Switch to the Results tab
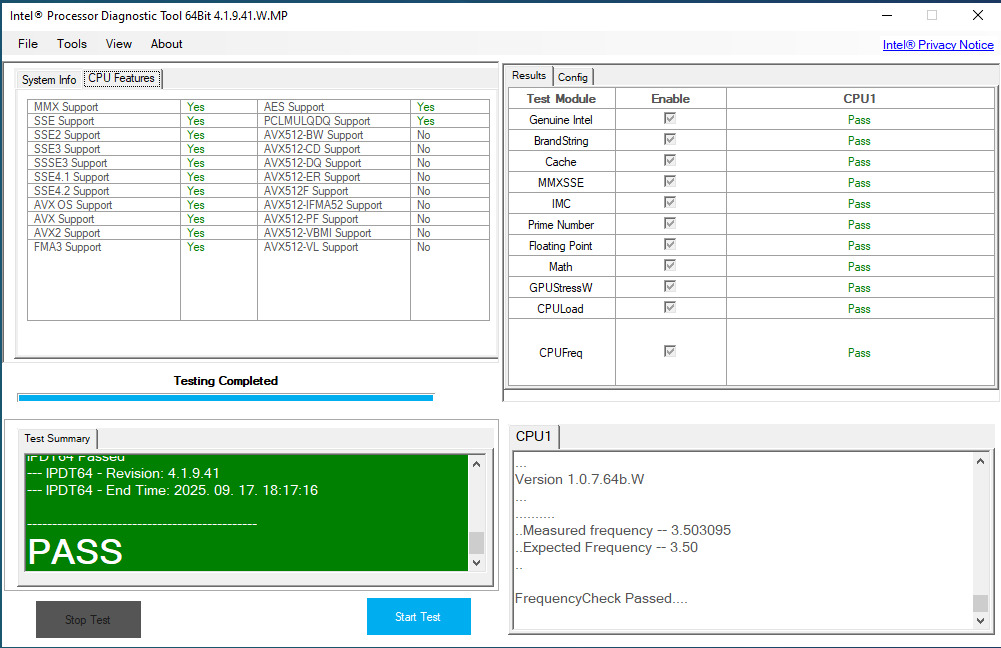Viewport: 1001px width, 648px height. click(x=529, y=75)
